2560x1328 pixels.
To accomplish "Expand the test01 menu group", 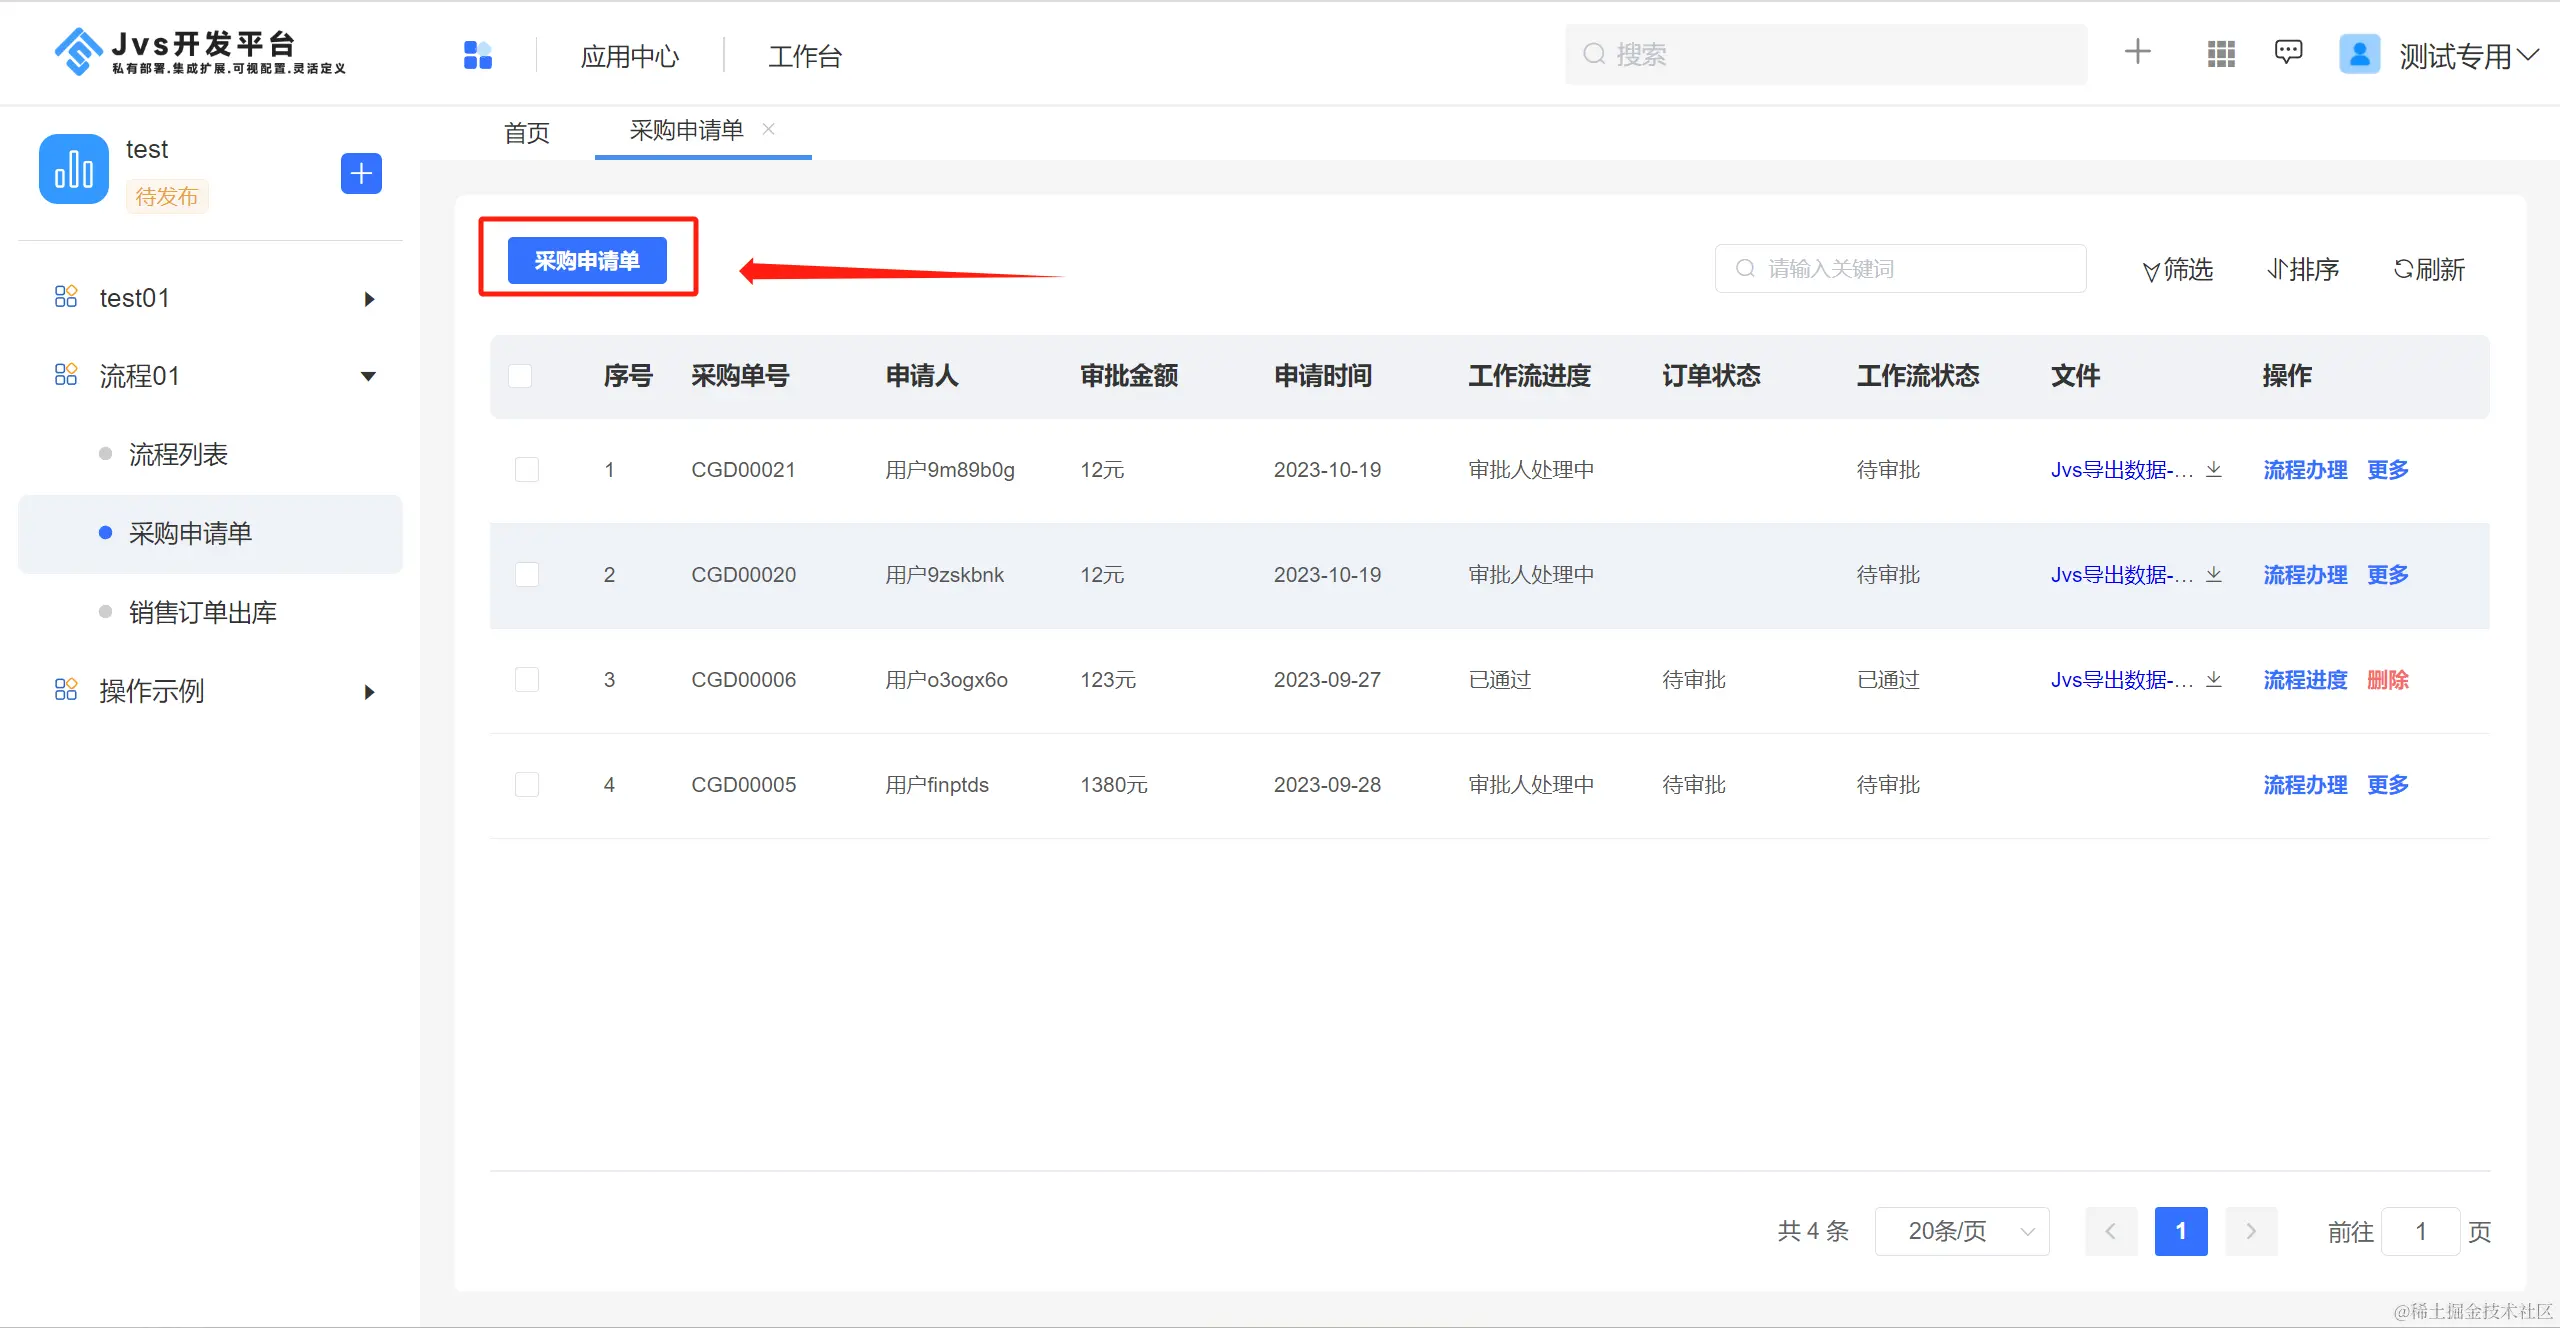I will click(369, 299).
